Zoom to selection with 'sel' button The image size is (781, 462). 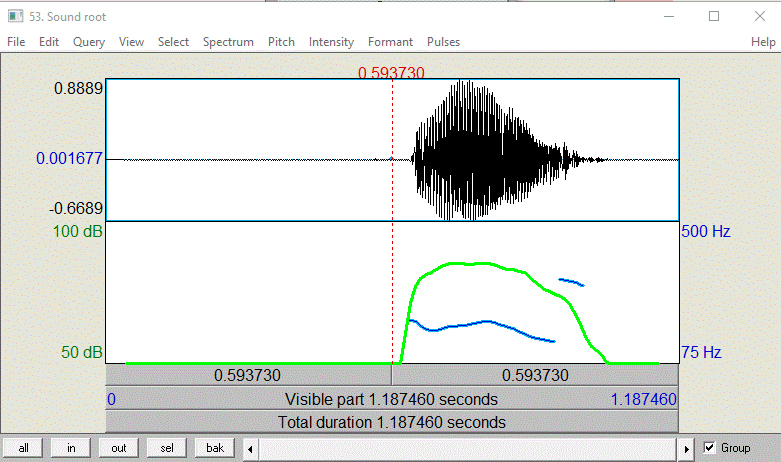pos(166,448)
